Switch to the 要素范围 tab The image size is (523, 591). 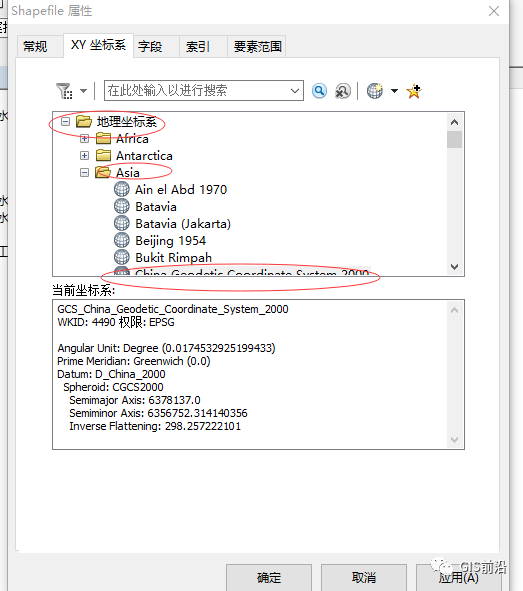click(x=257, y=46)
